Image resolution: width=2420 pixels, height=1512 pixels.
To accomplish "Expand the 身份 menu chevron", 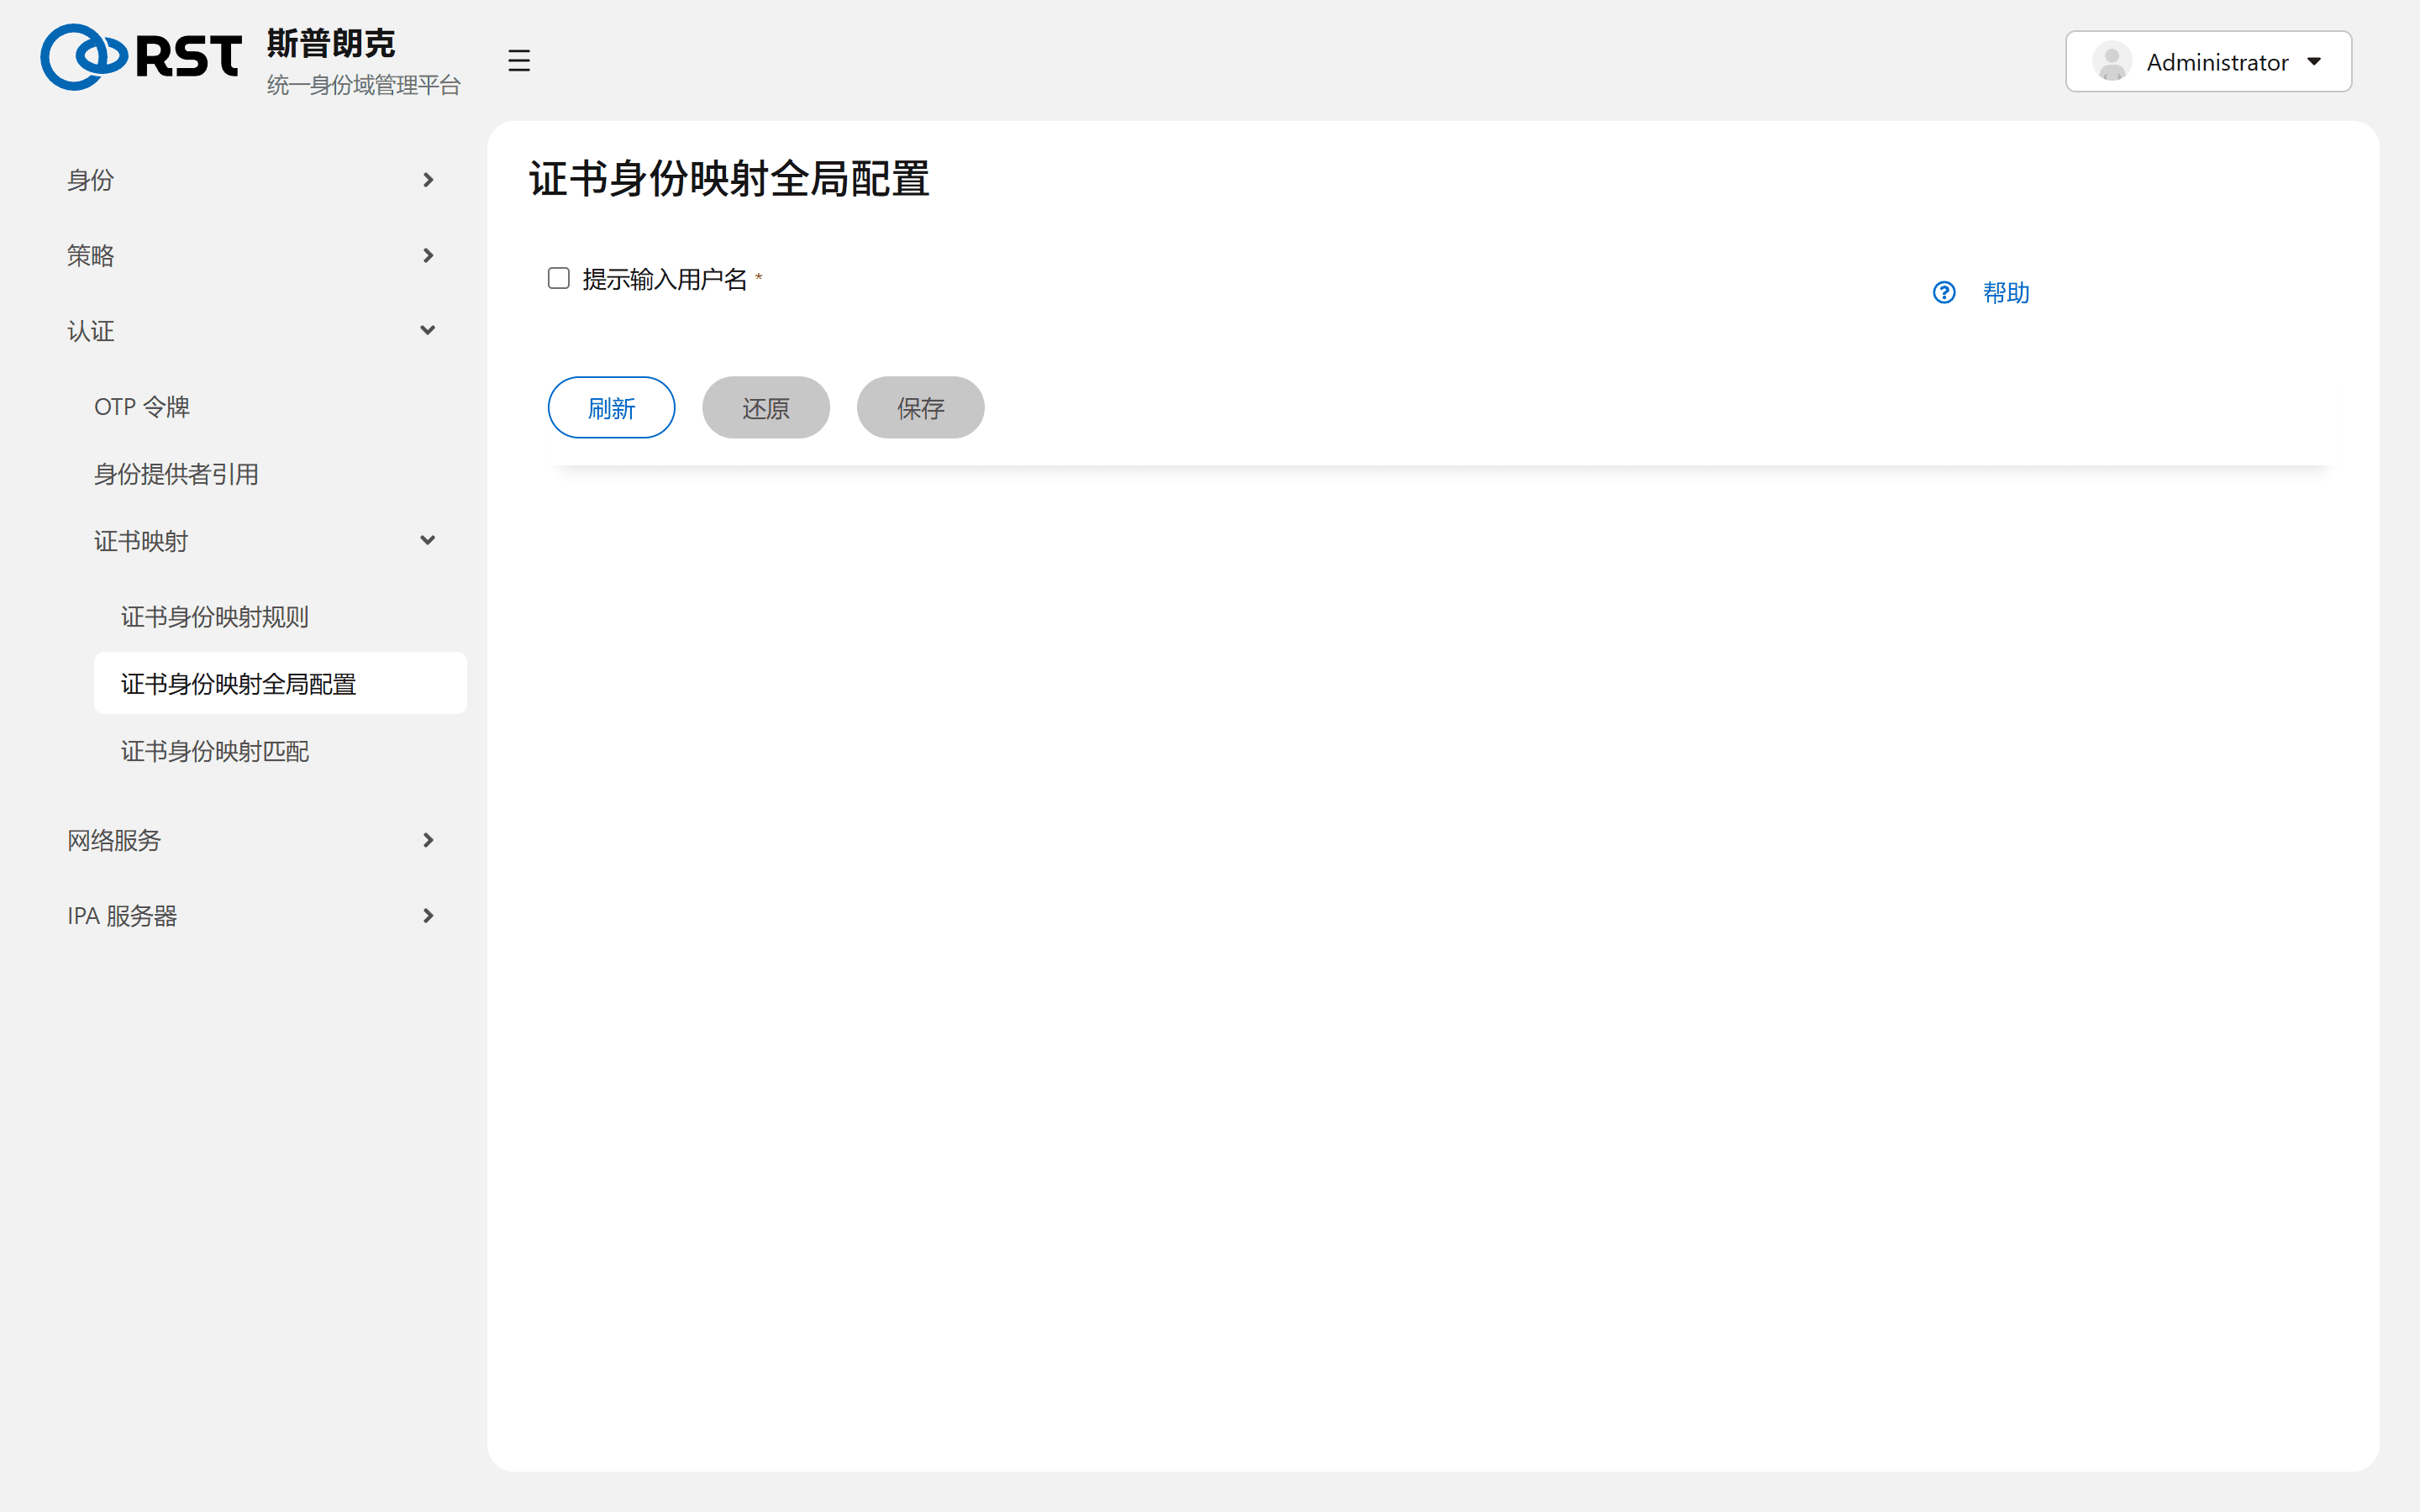I will (428, 180).
